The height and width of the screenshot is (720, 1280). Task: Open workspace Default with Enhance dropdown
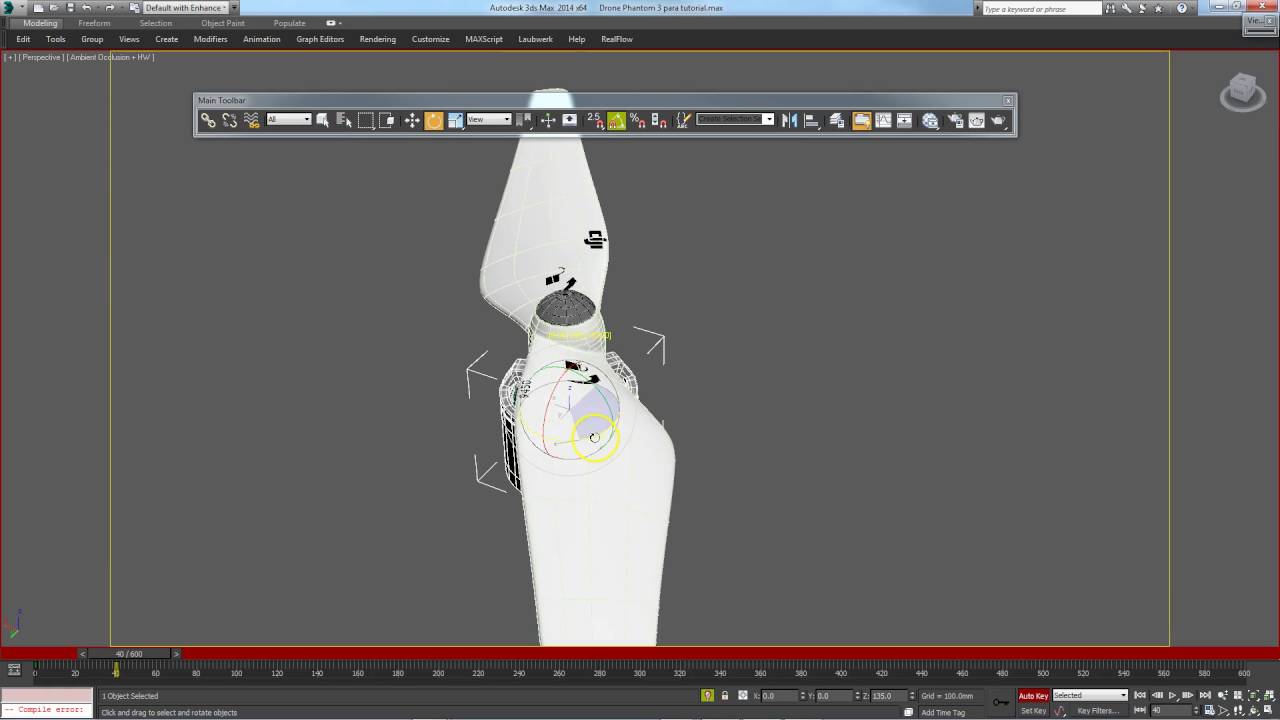(x=185, y=8)
